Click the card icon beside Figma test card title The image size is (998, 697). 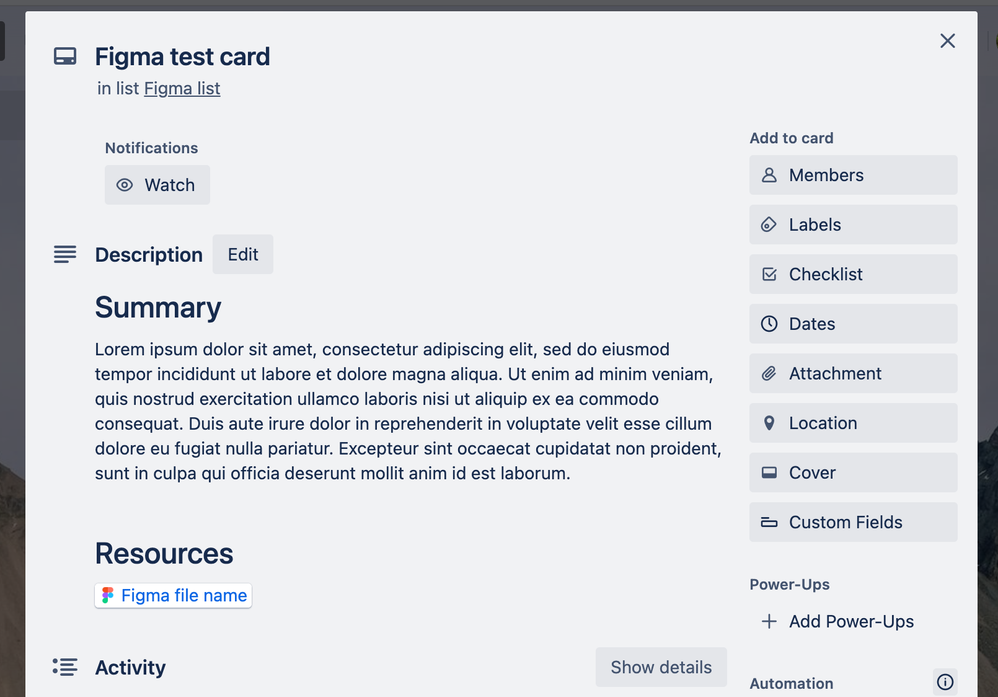(65, 57)
